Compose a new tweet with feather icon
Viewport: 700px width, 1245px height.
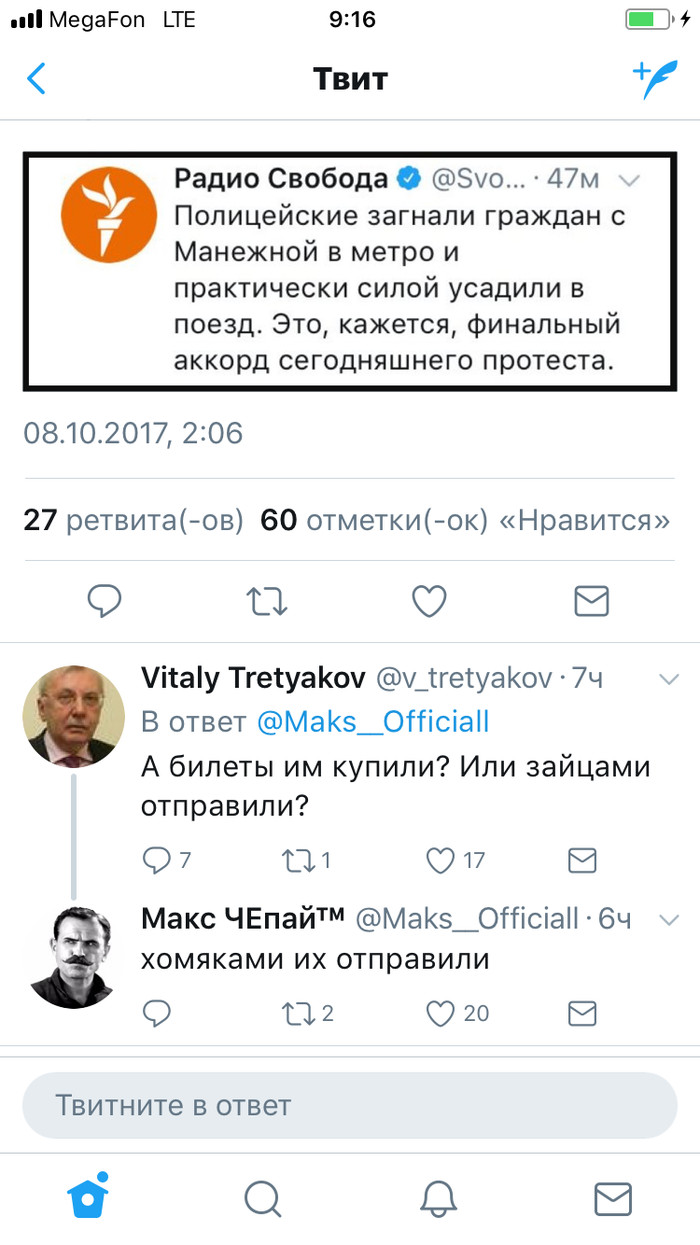coord(654,79)
